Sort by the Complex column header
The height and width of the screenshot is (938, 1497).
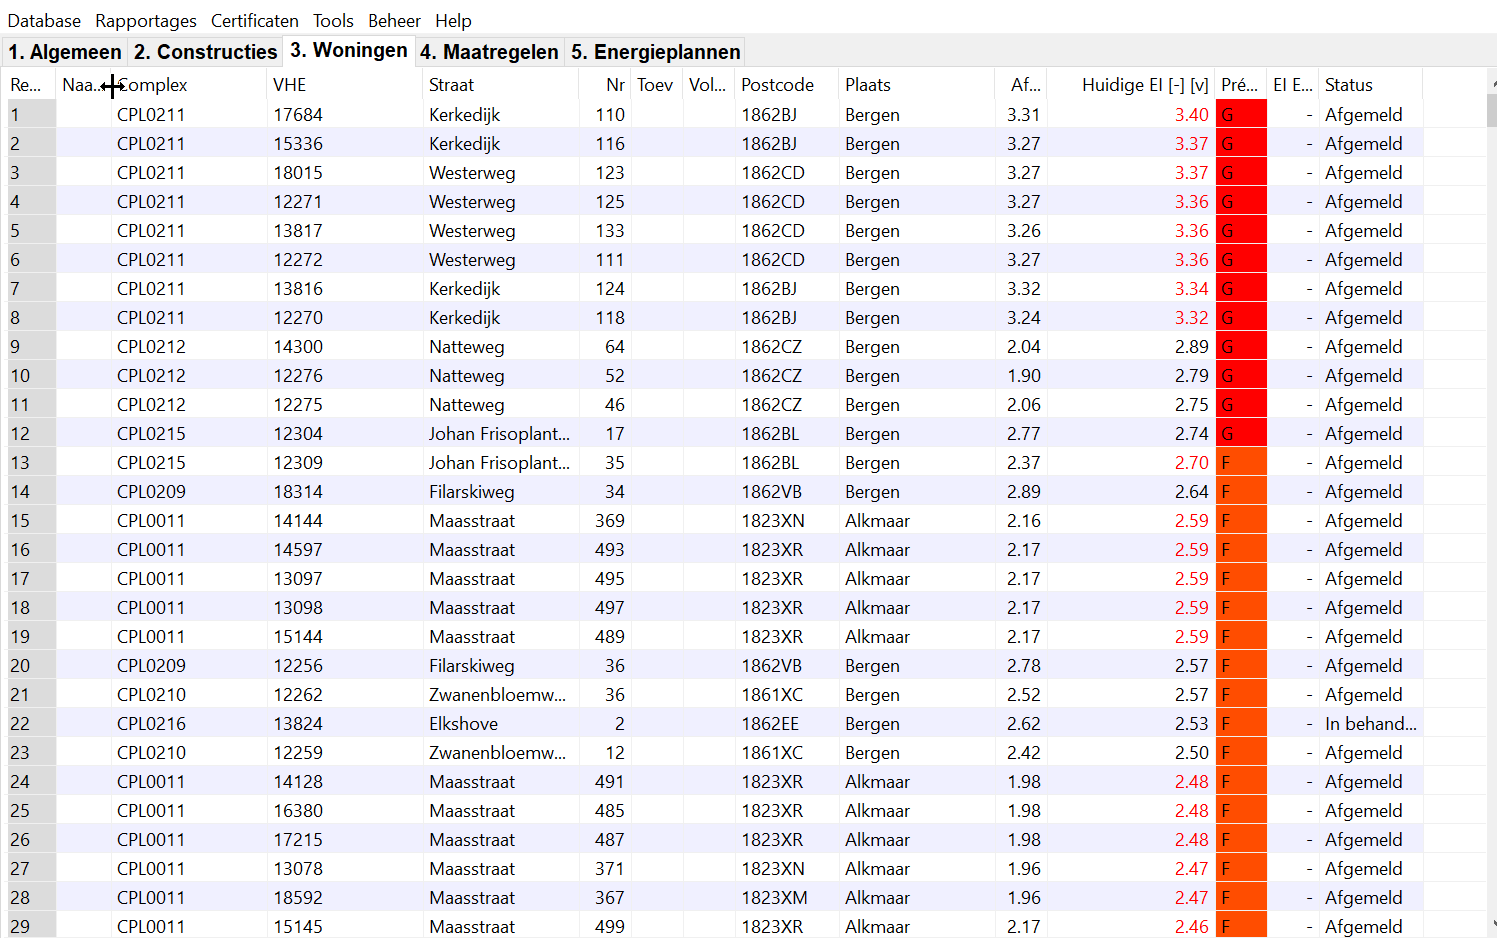pos(189,85)
